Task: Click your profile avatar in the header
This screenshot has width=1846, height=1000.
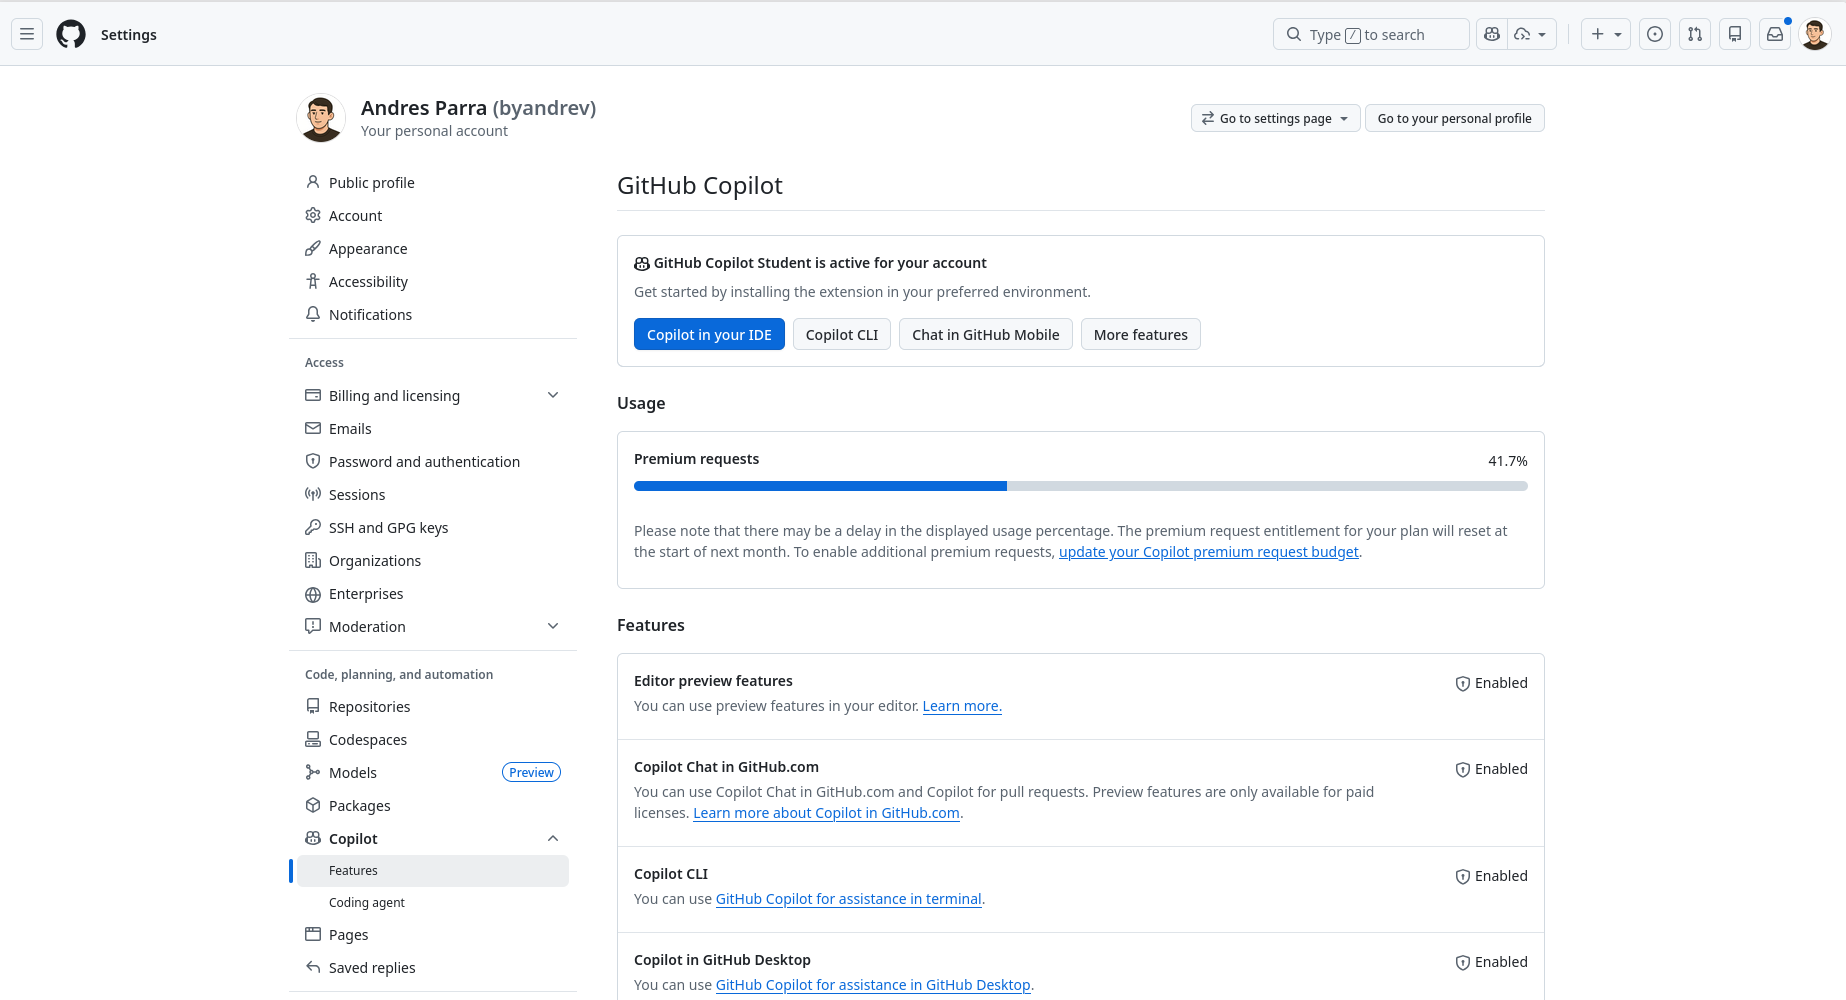Action: (x=1814, y=33)
